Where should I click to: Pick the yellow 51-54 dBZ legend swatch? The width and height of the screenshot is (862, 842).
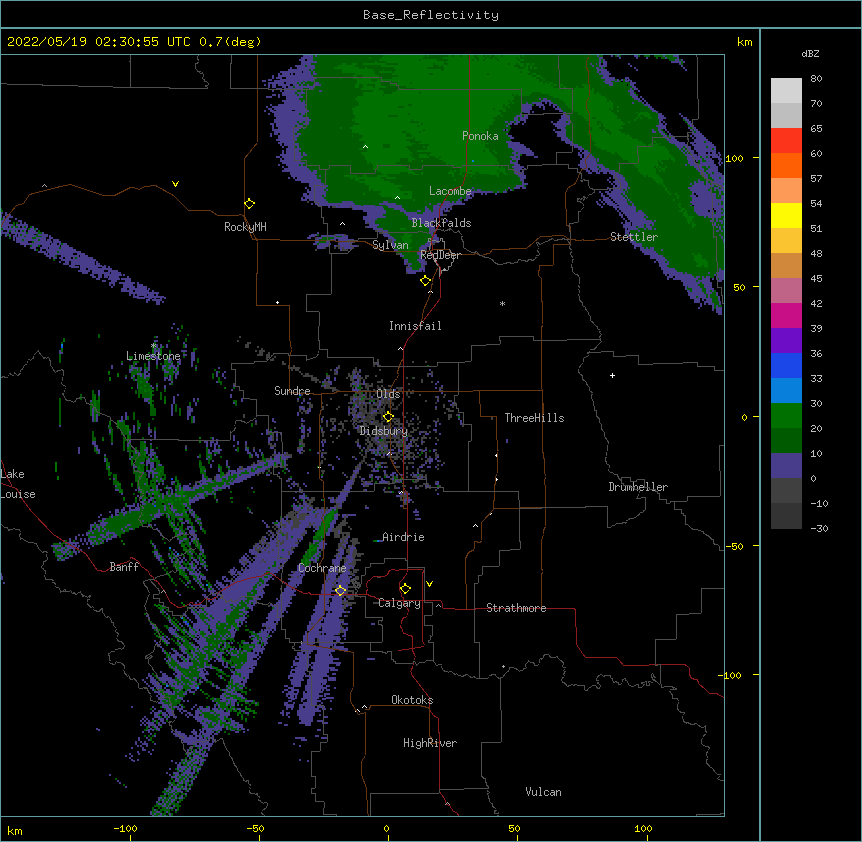[x=786, y=215]
